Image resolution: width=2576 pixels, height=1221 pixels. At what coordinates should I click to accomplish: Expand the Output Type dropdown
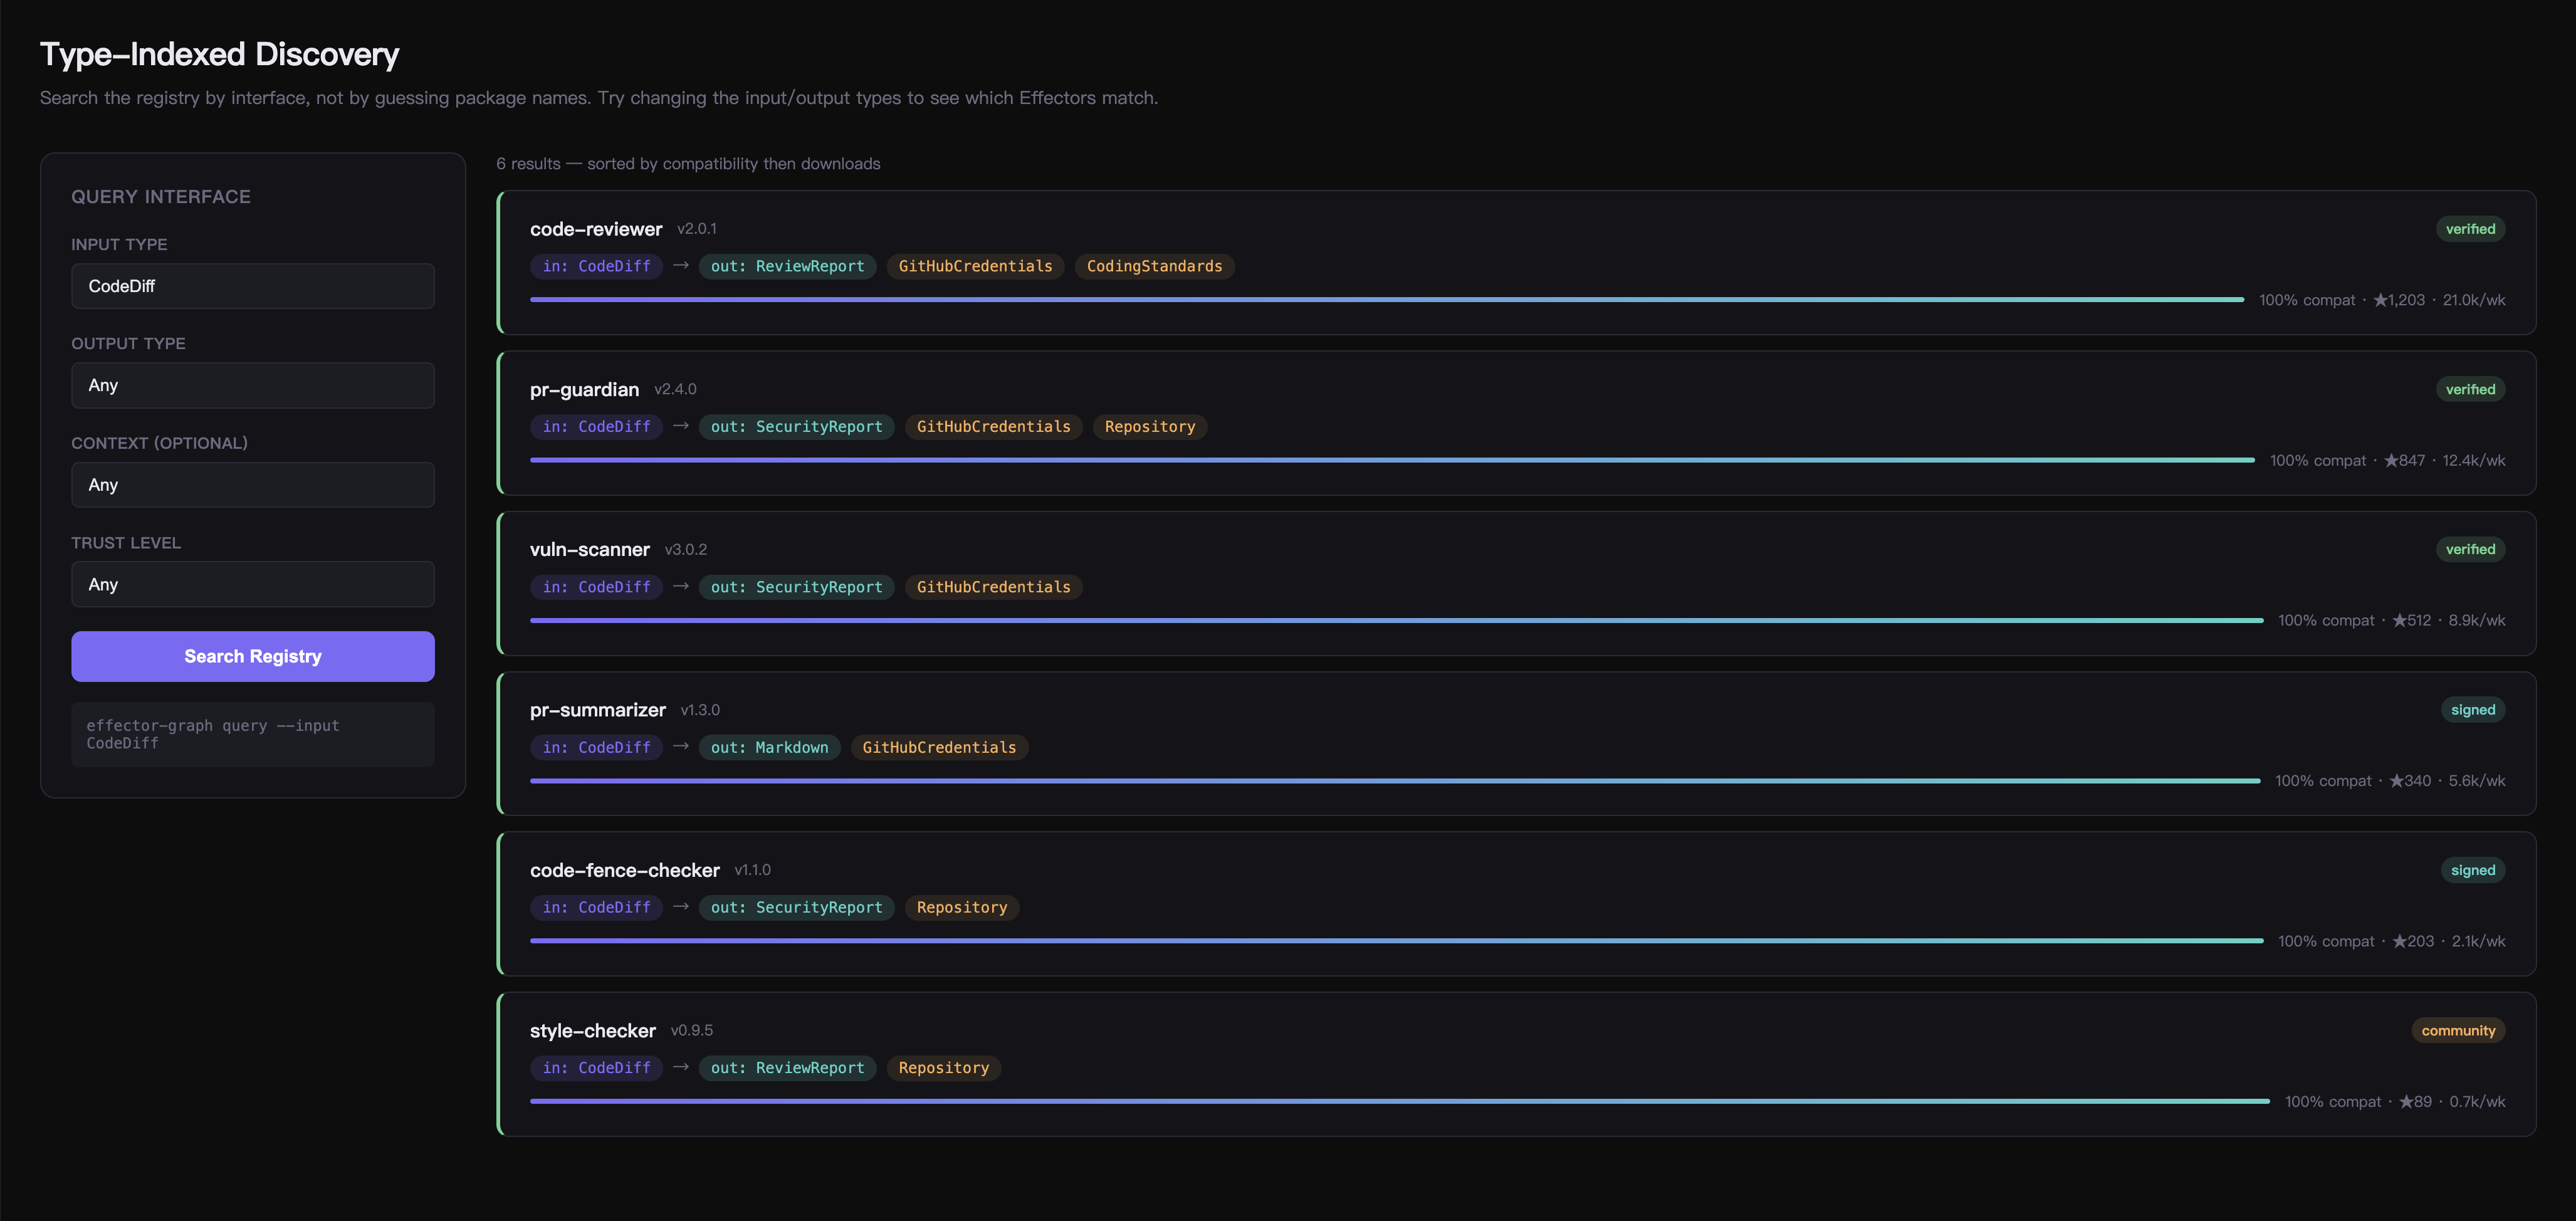[252, 385]
